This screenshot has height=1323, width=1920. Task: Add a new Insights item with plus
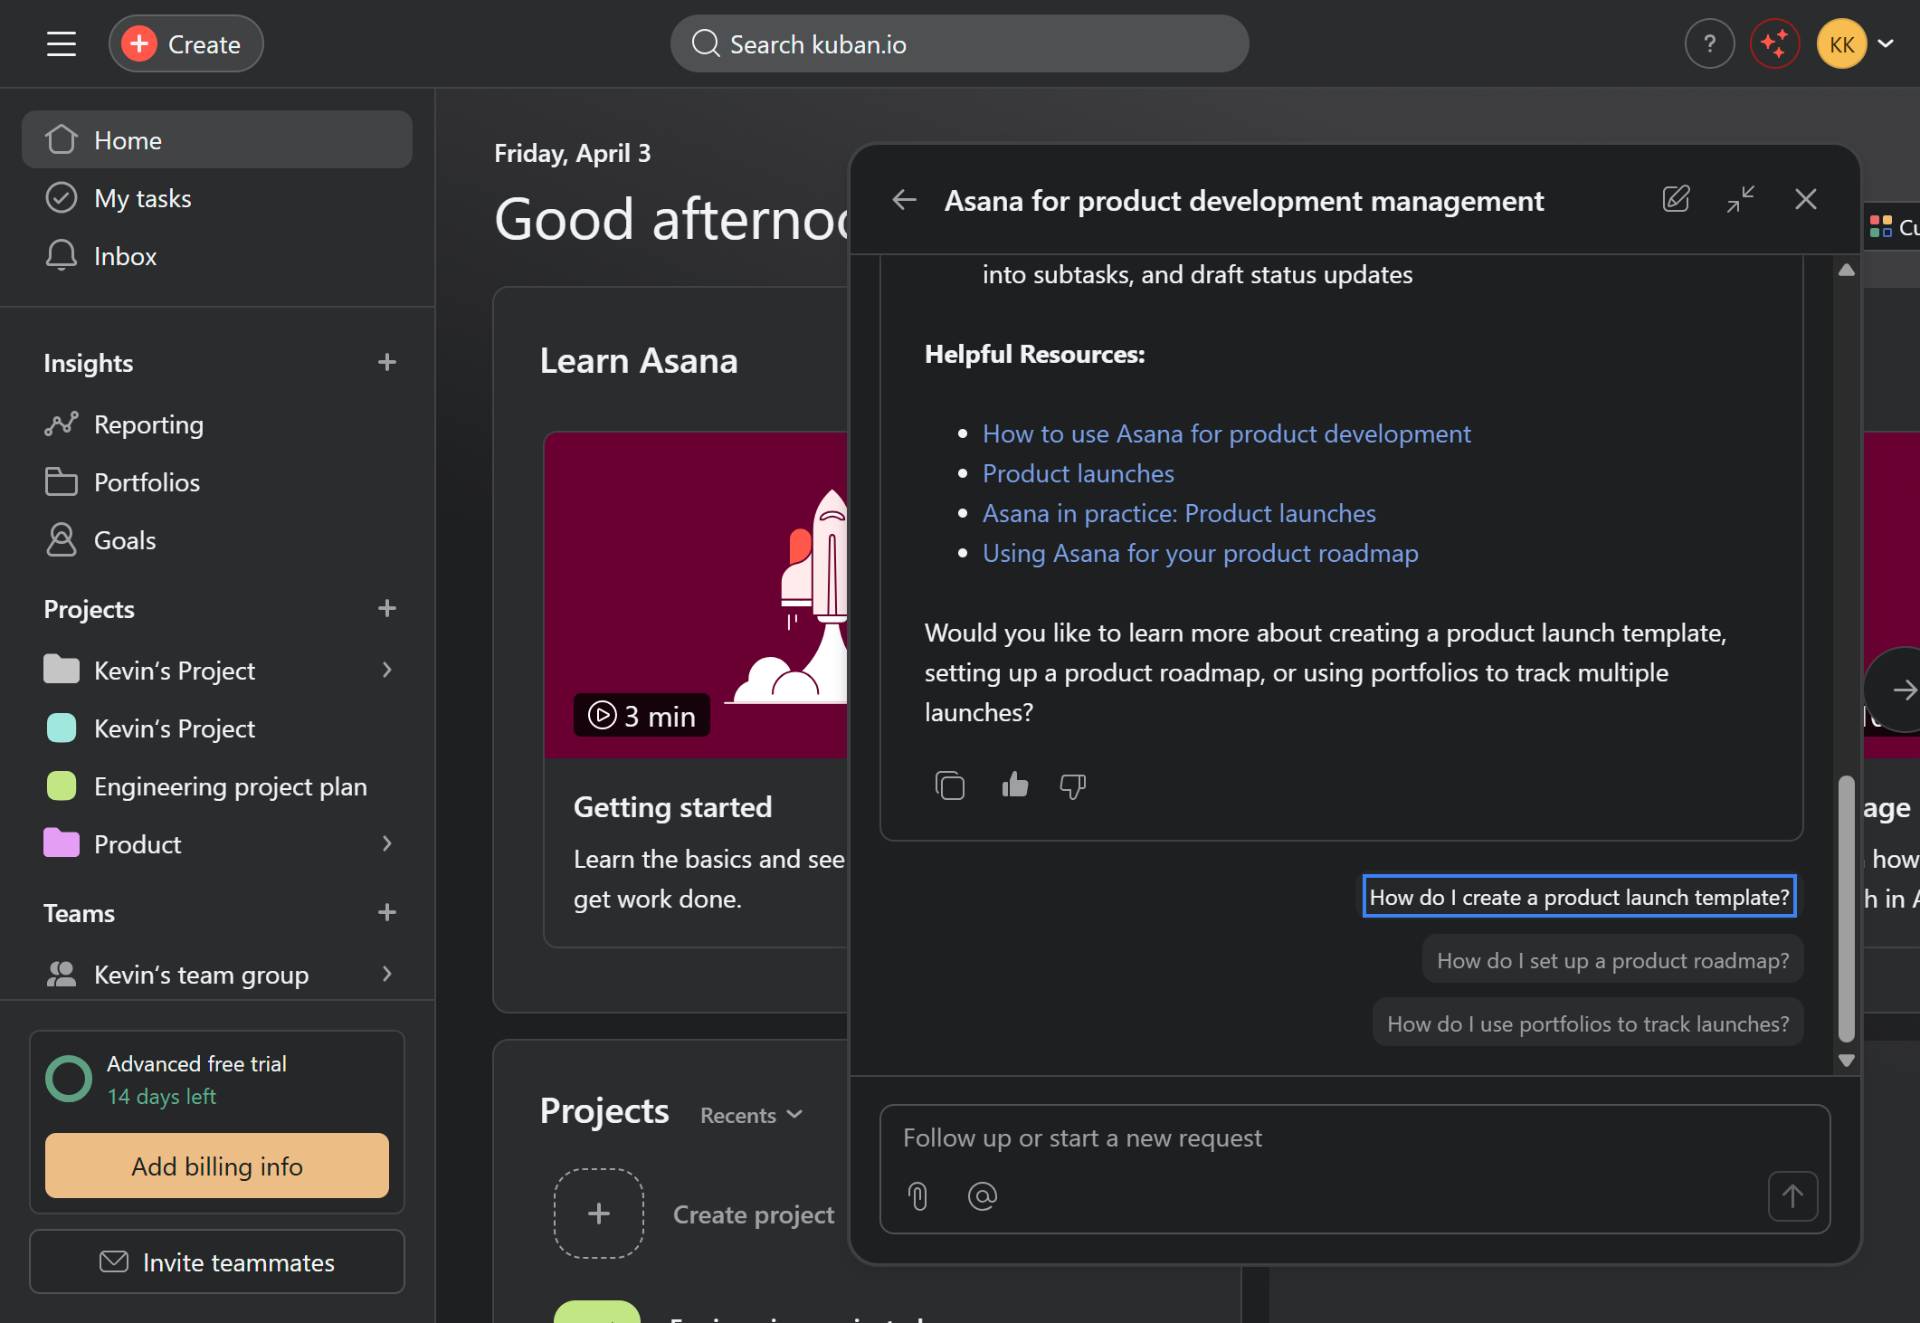click(387, 362)
